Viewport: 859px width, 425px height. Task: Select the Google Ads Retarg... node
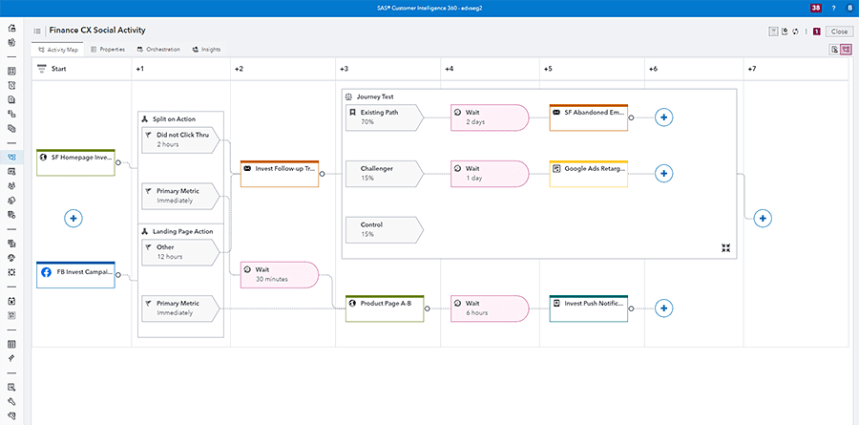589,174
